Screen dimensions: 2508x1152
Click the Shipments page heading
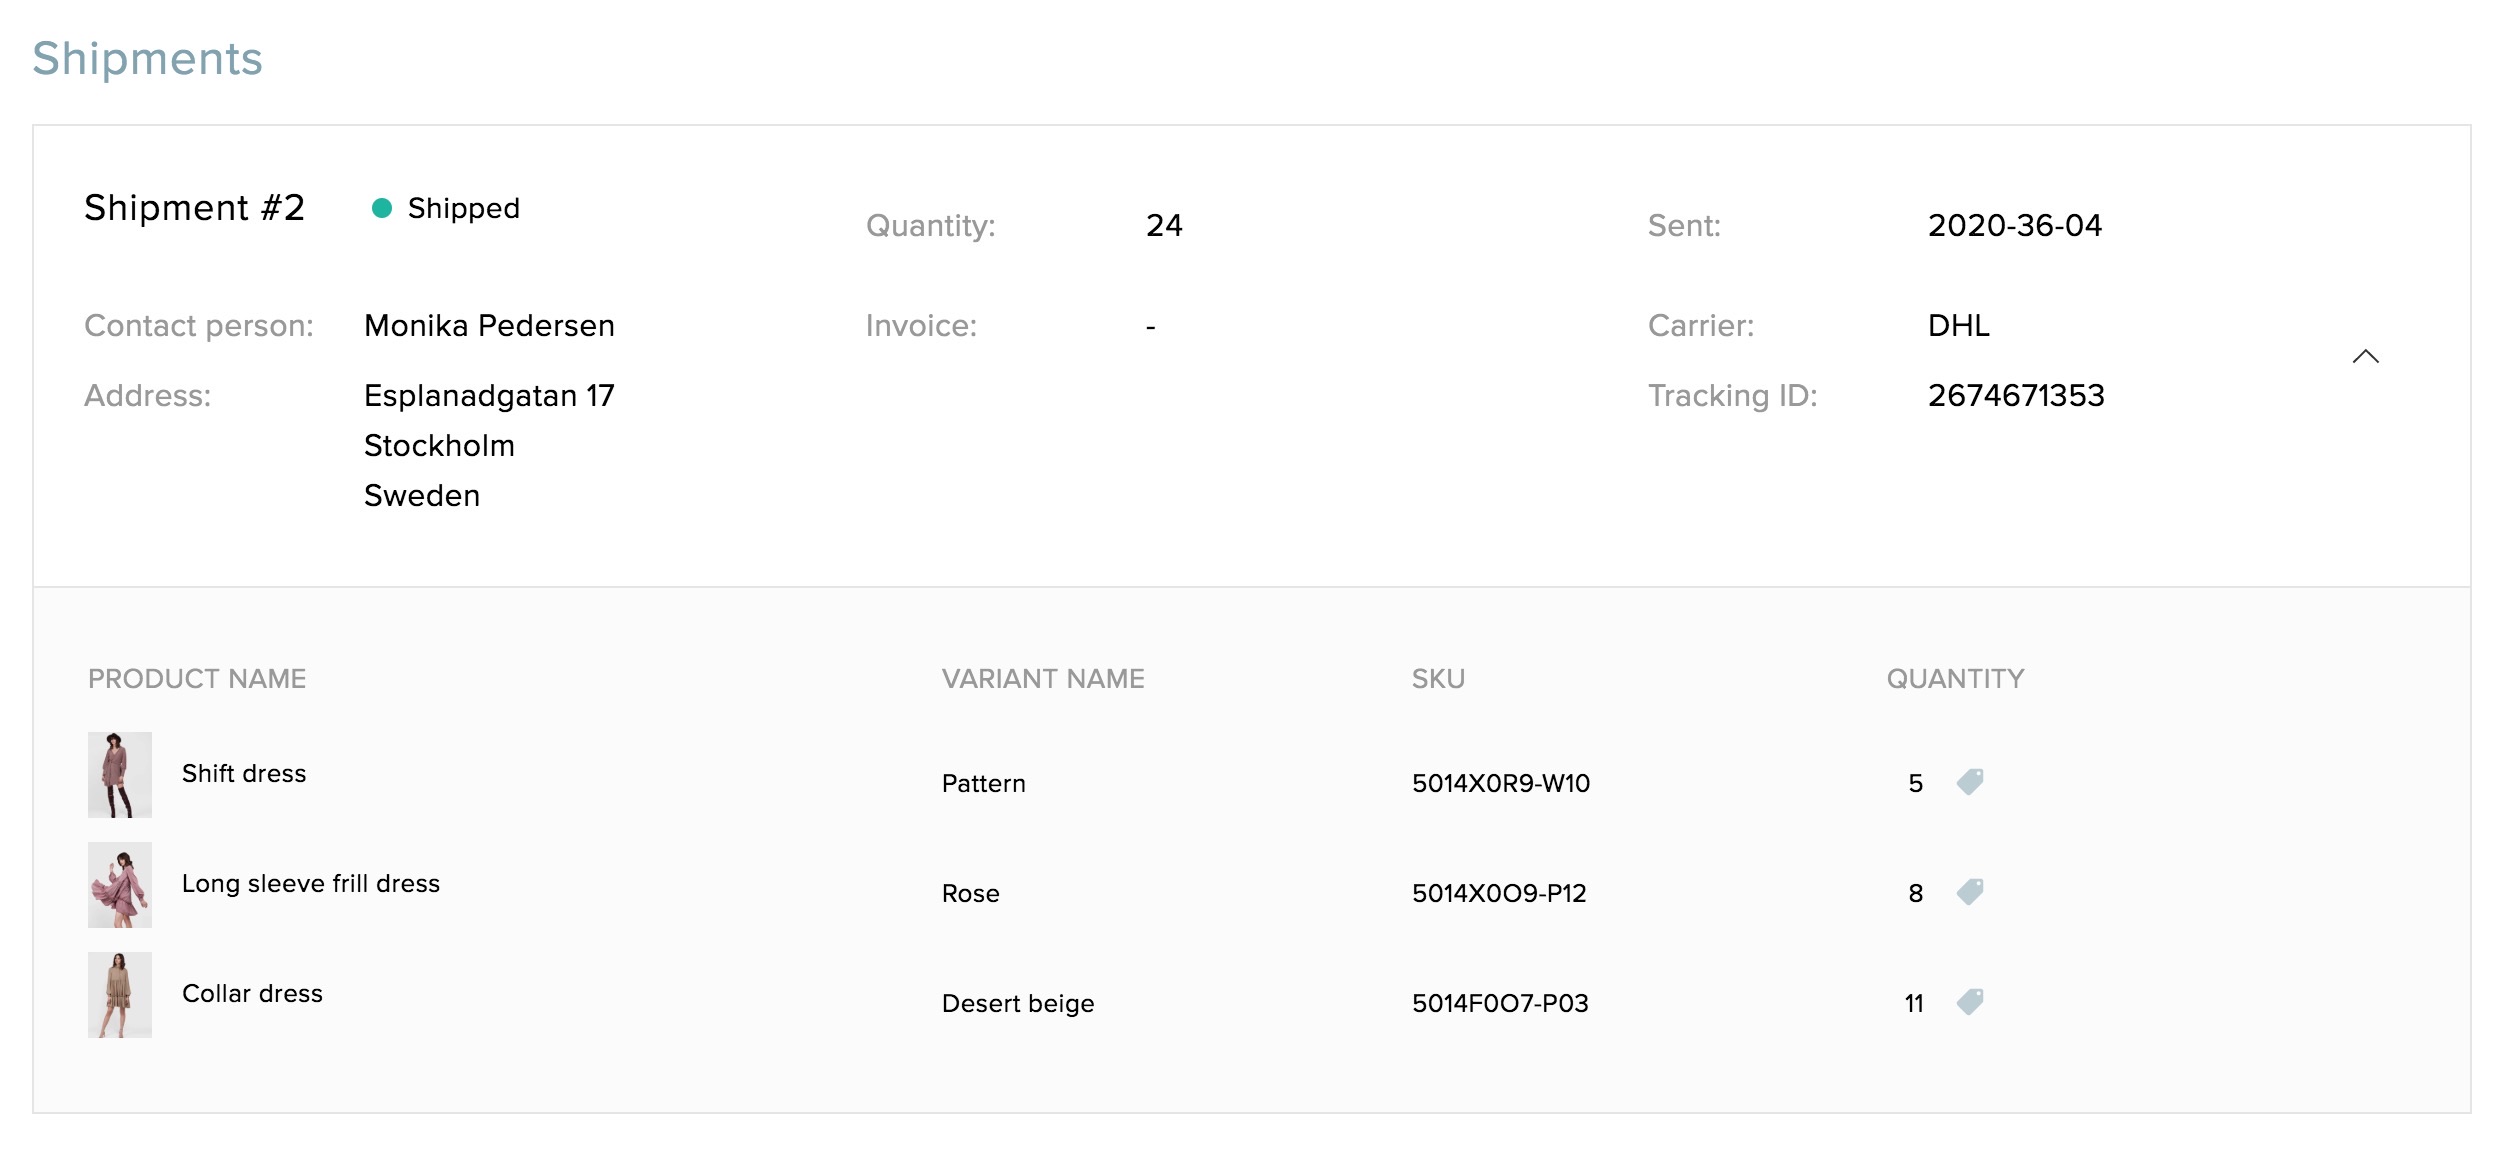click(x=147, y=59)
